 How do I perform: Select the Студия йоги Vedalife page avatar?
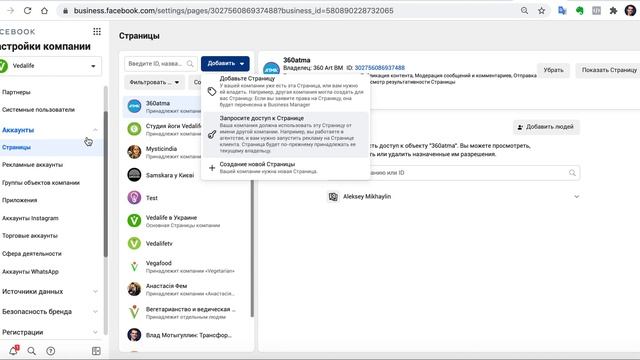click(134, 129)
